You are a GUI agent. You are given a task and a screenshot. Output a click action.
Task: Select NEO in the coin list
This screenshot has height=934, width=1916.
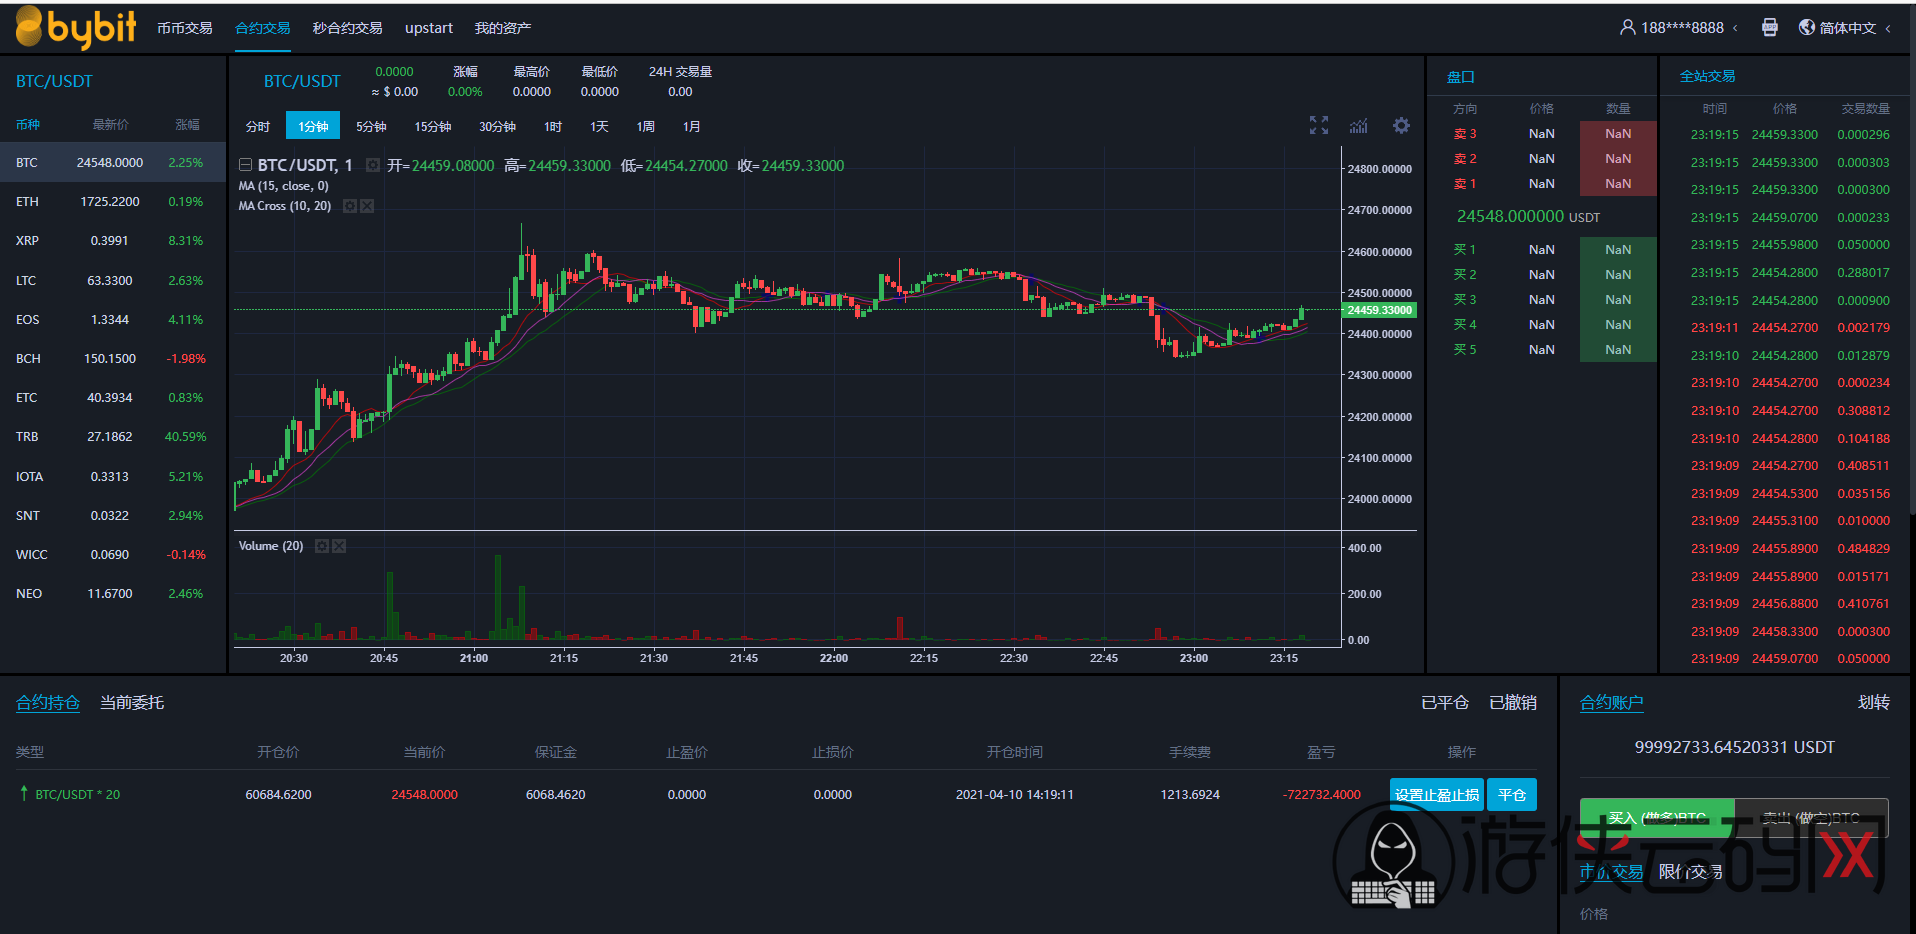[113, 593]
